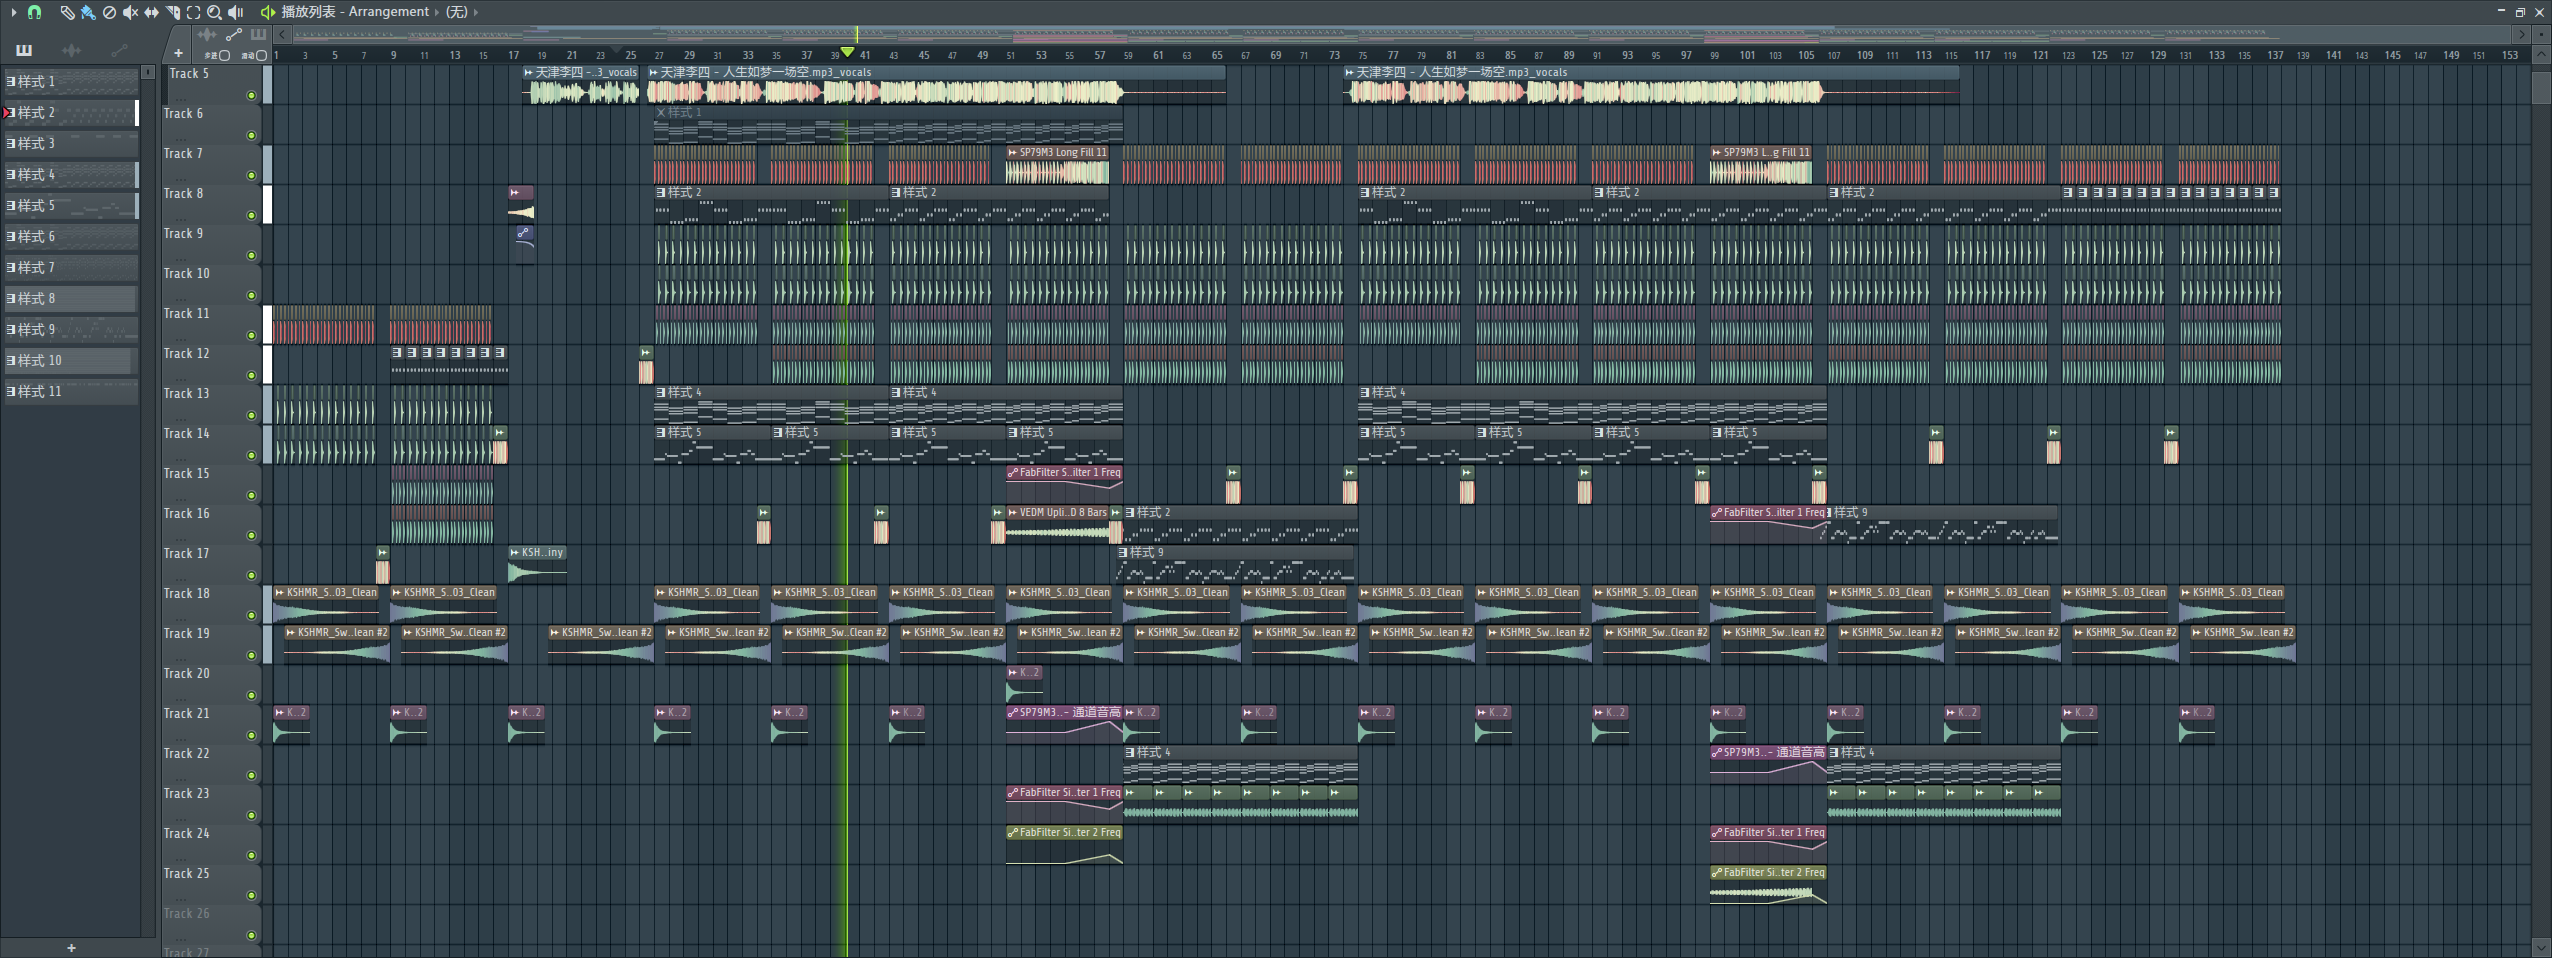Expand the (无) marker selector arrow

pyautogui.click(x=475, y=12)
